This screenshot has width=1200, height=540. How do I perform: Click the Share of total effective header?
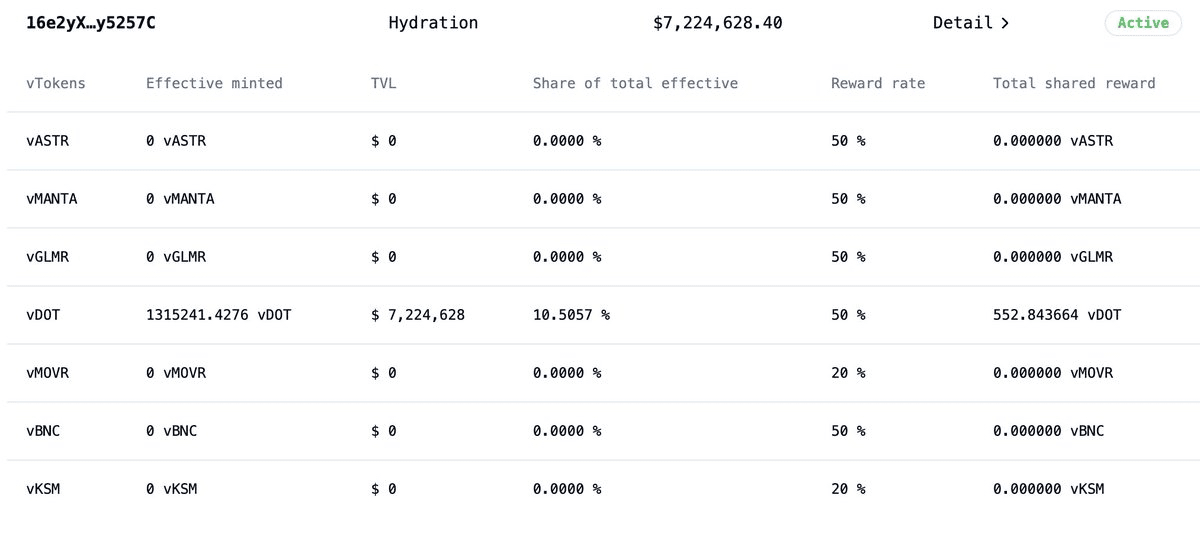[635, 83]
